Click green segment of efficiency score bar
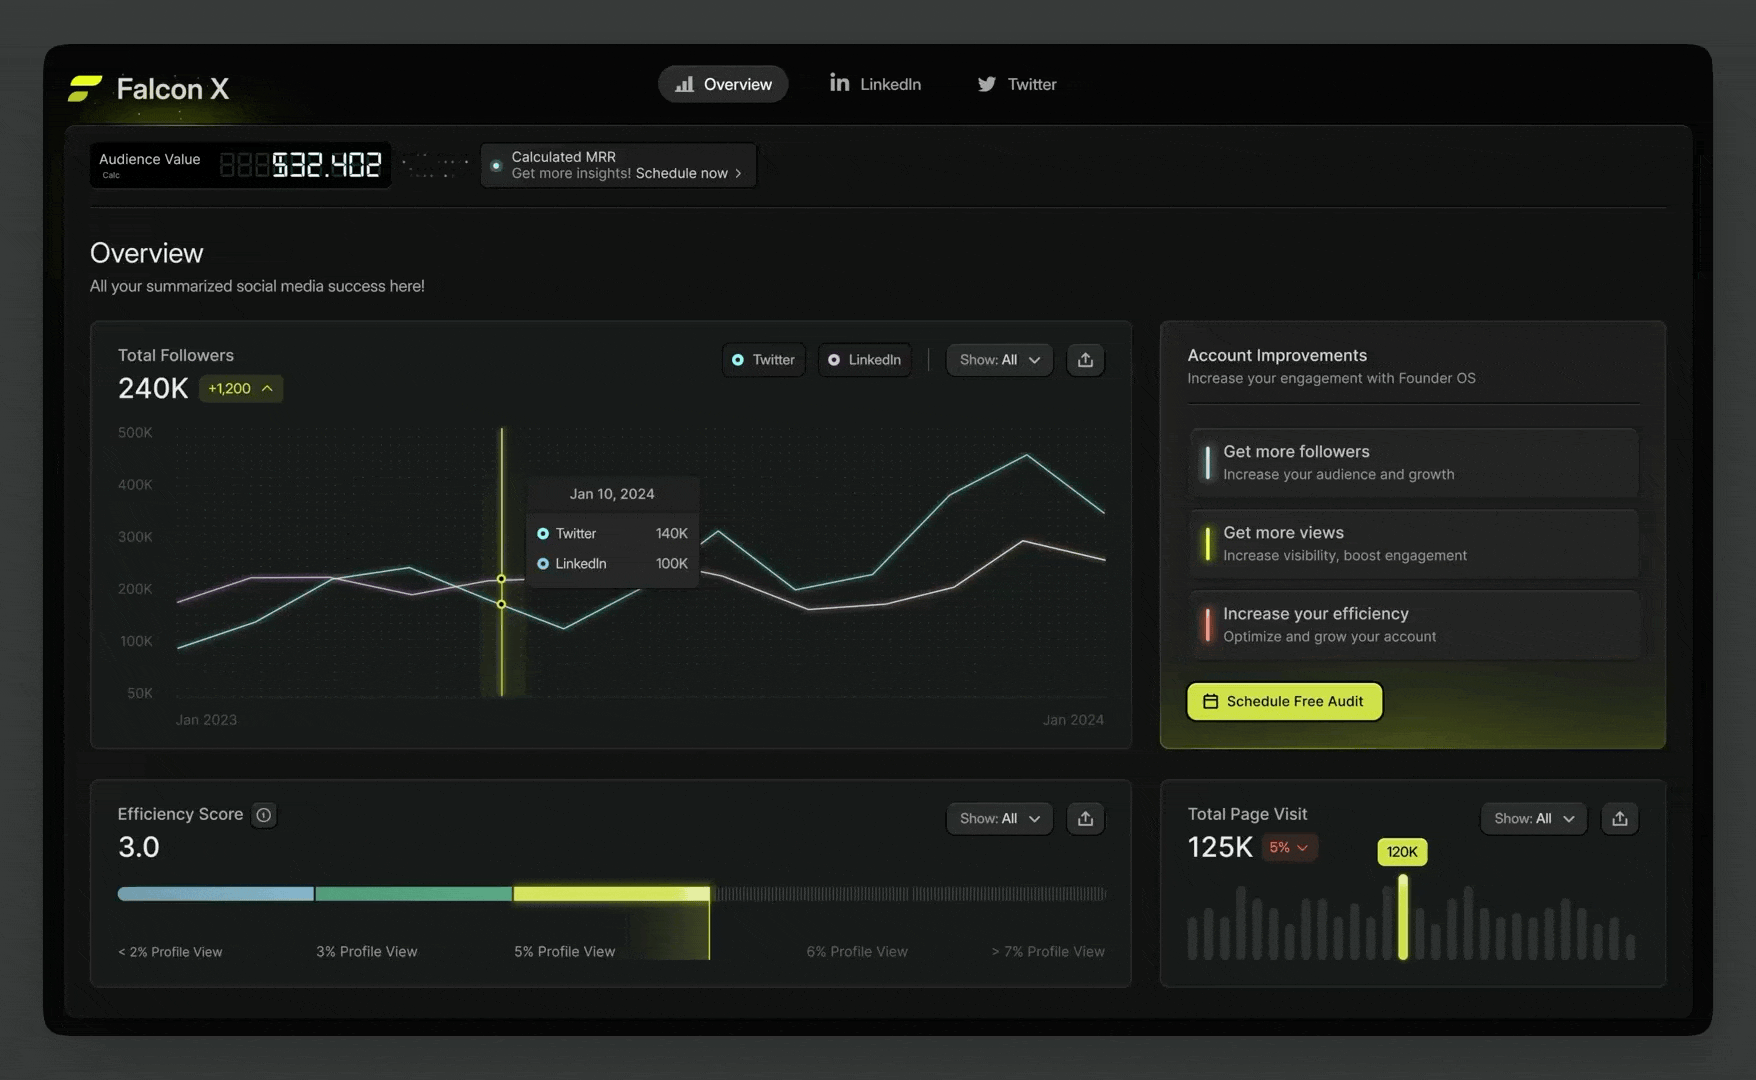 (x=414, y=894)
